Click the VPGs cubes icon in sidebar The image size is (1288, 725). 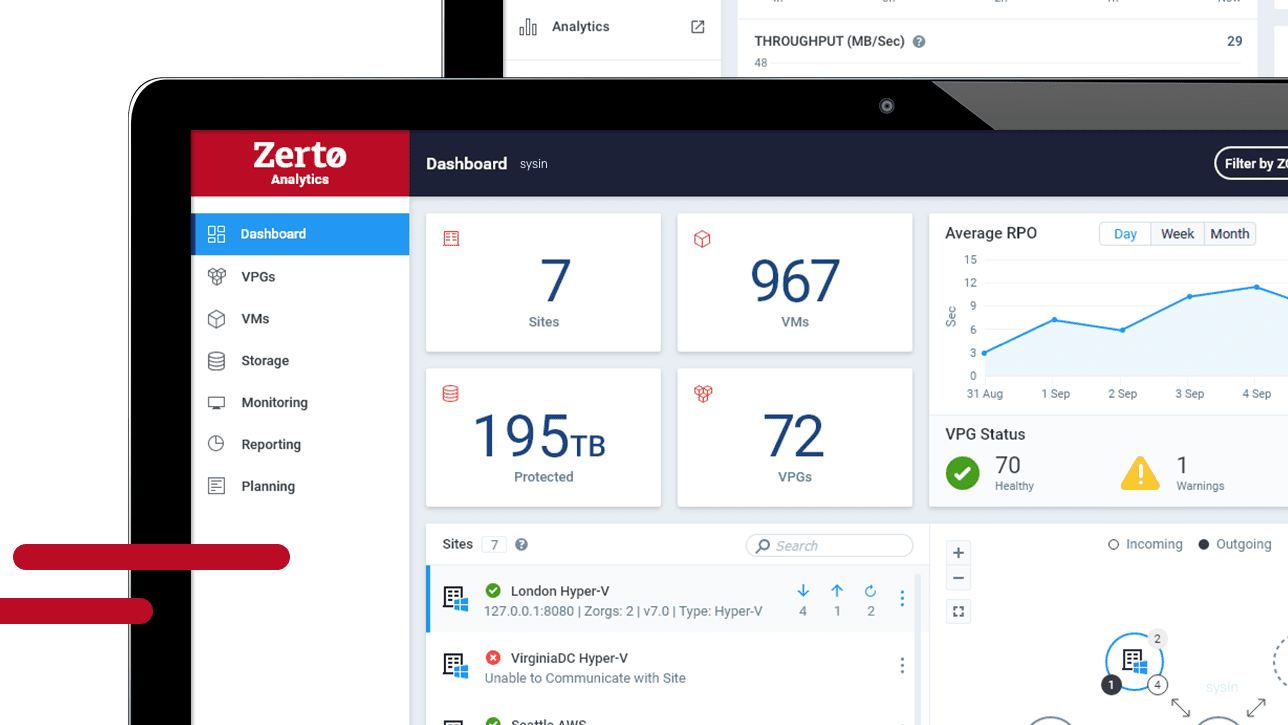tap(216, 277)
